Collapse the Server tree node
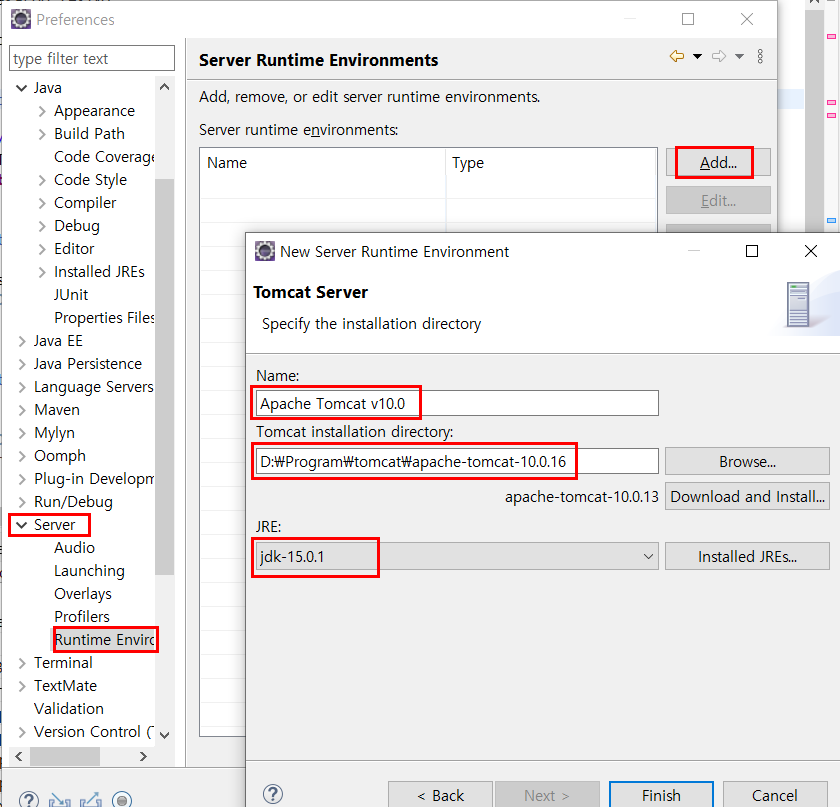 pos(21,525)
